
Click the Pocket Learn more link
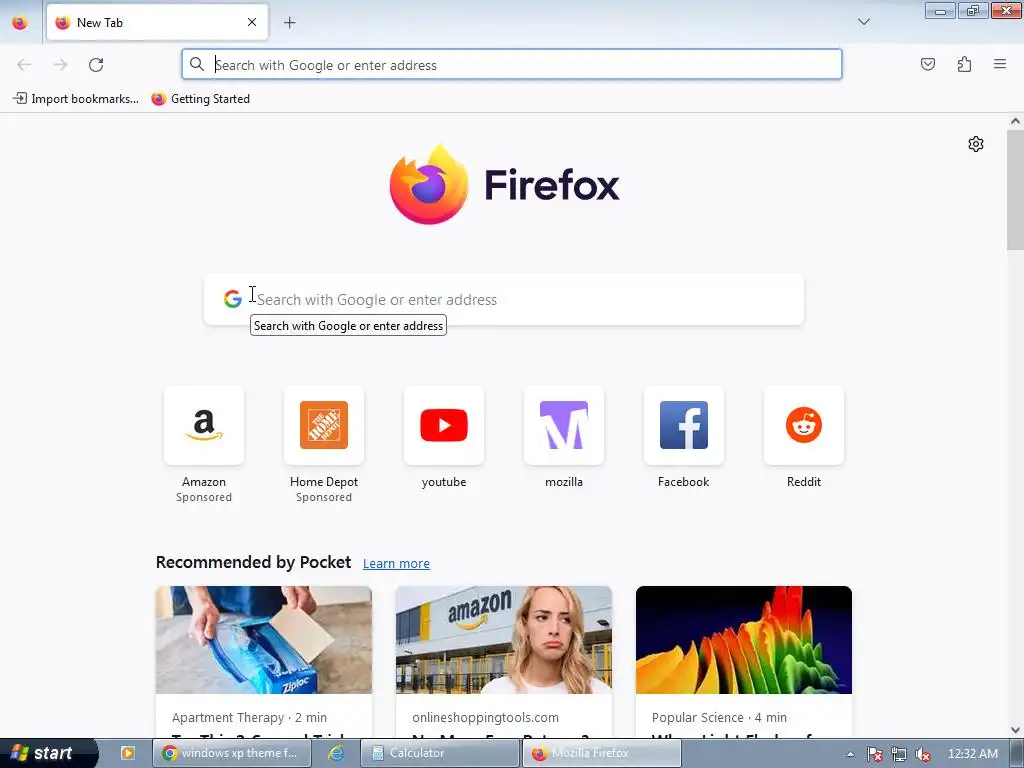[x=396, y=563]
